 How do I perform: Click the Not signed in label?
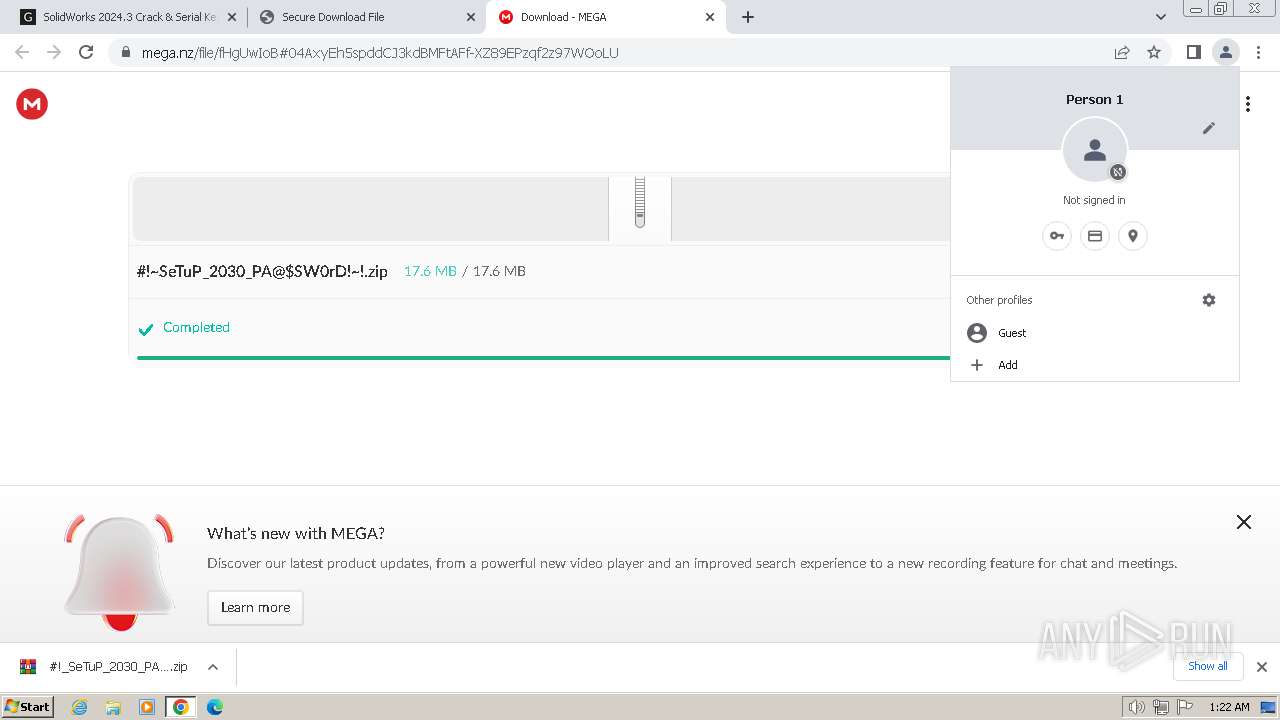(1094, 200)
